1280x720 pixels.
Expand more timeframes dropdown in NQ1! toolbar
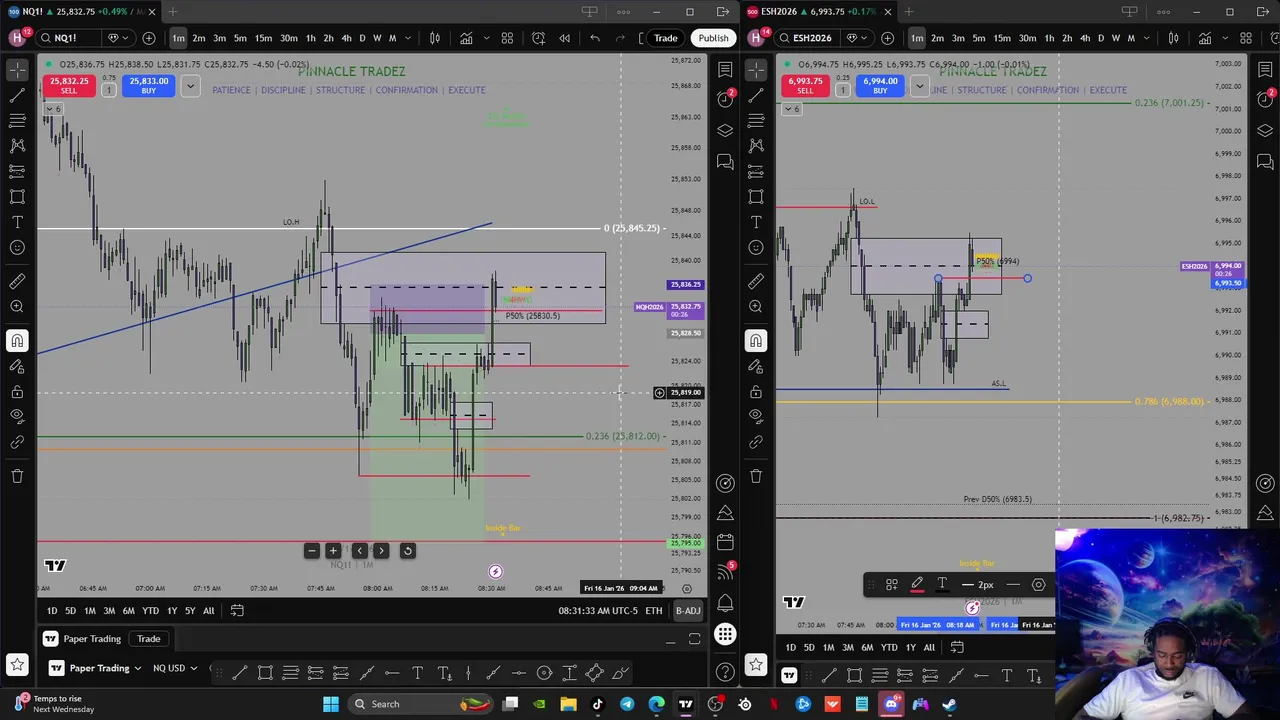tap(409, 38)
